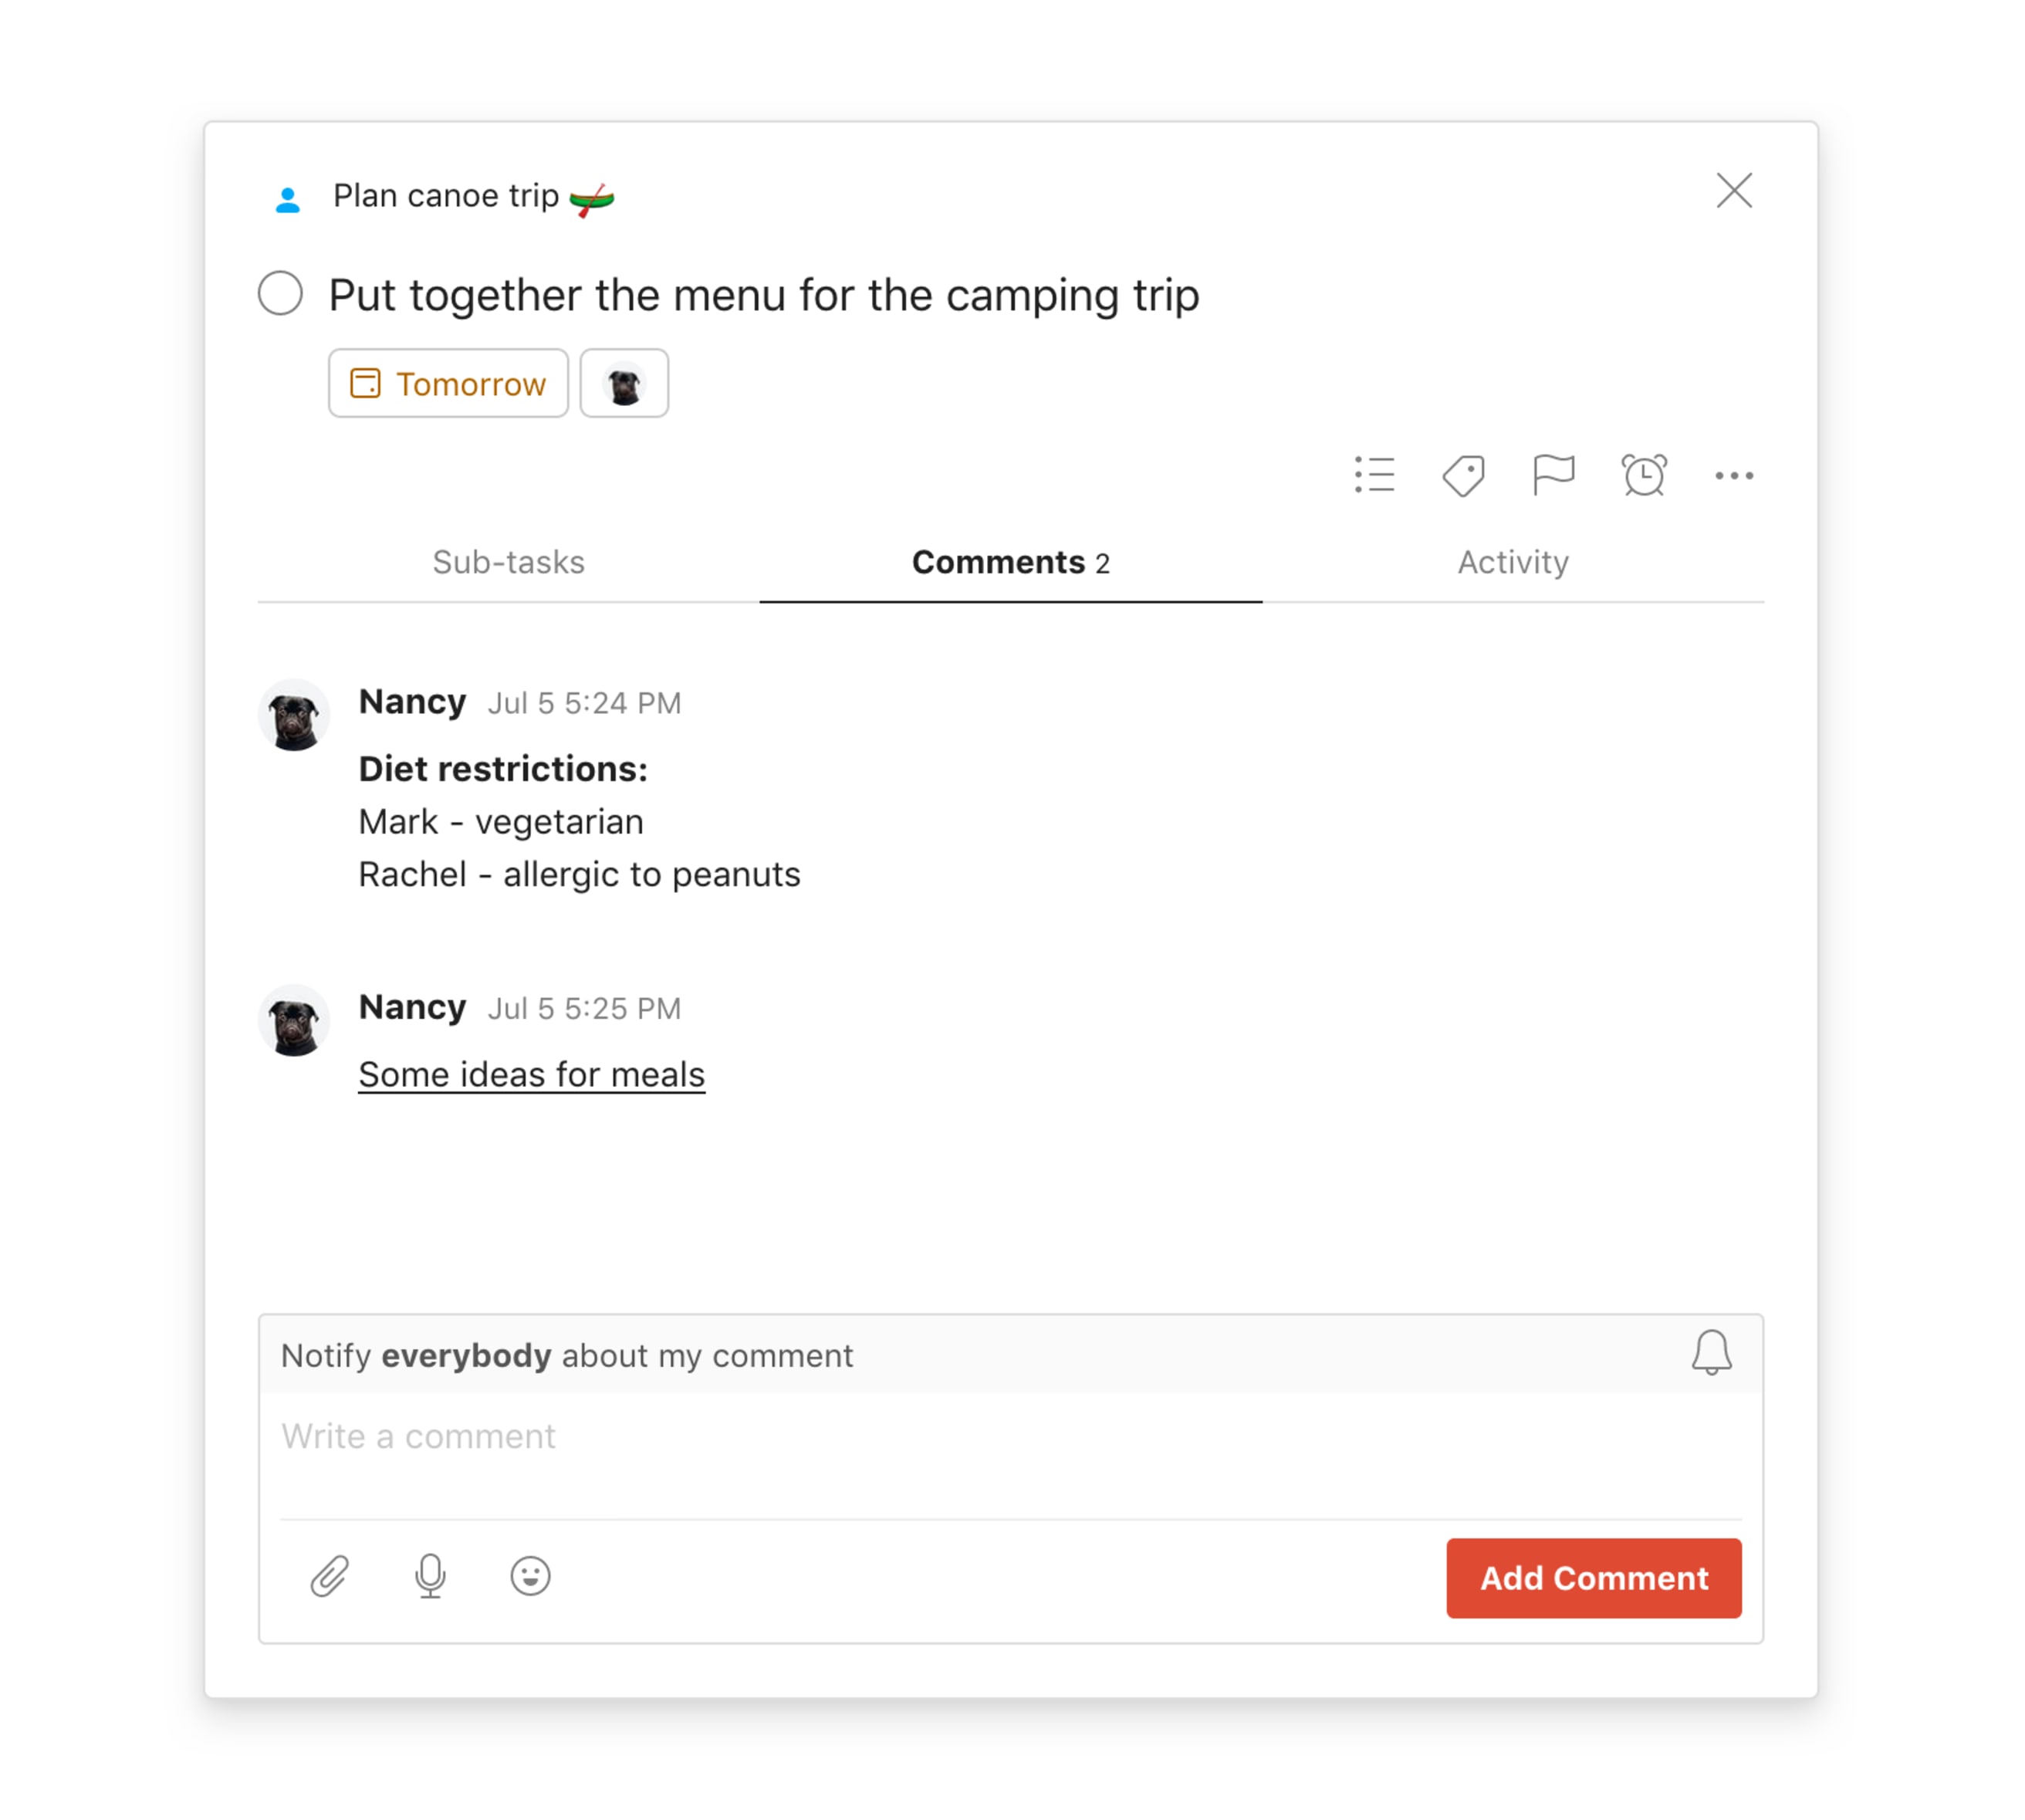Open the Tomorrow due date dropdown
The width and height of the screenshot is (2025, 1820).
click(448, 381)
